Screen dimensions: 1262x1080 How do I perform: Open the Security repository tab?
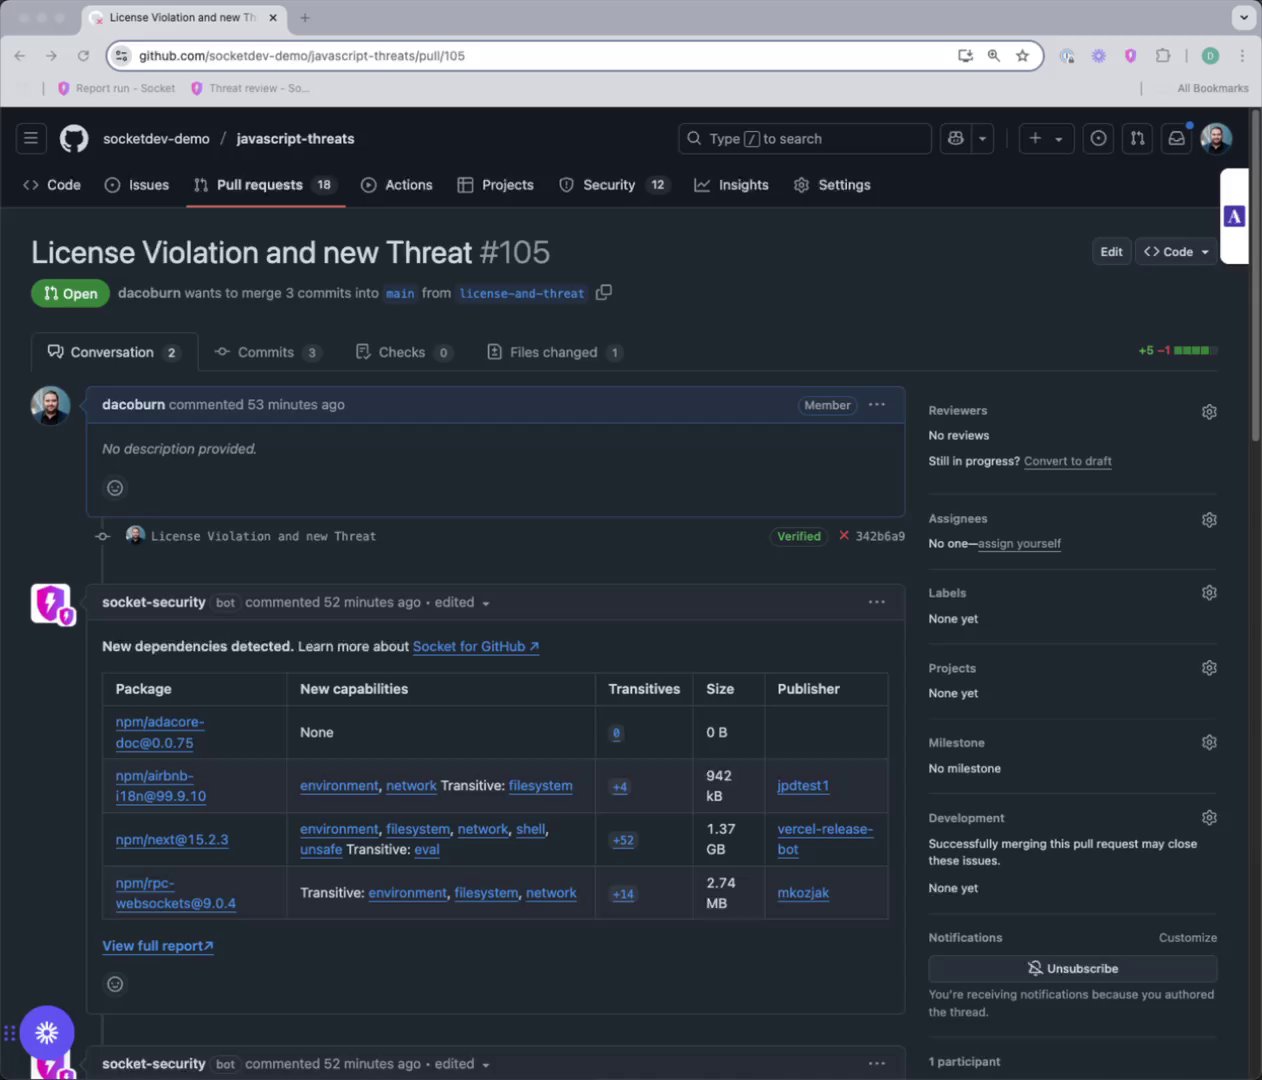tap(614, 185)
